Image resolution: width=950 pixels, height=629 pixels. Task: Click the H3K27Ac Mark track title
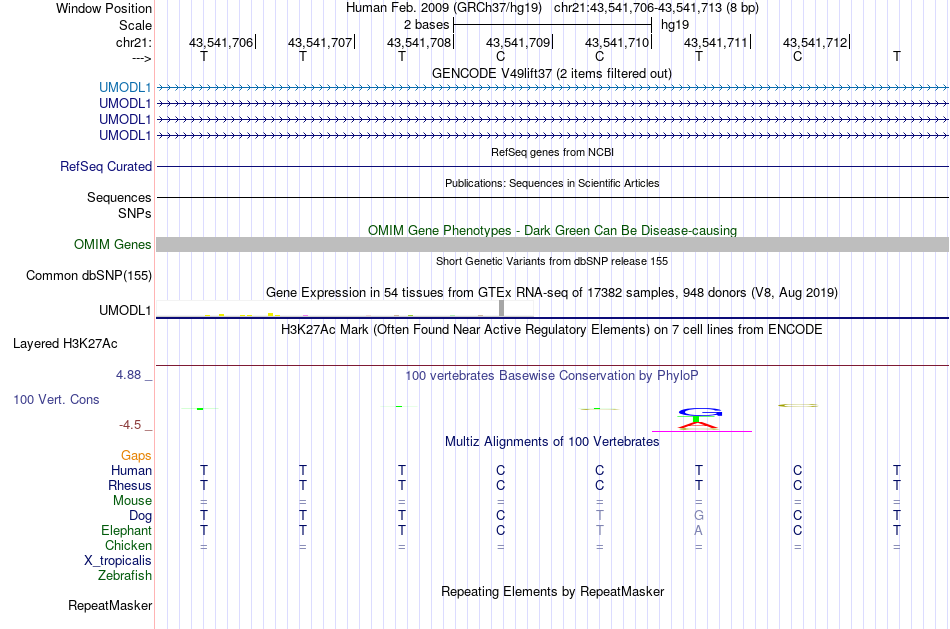point(552,330)
